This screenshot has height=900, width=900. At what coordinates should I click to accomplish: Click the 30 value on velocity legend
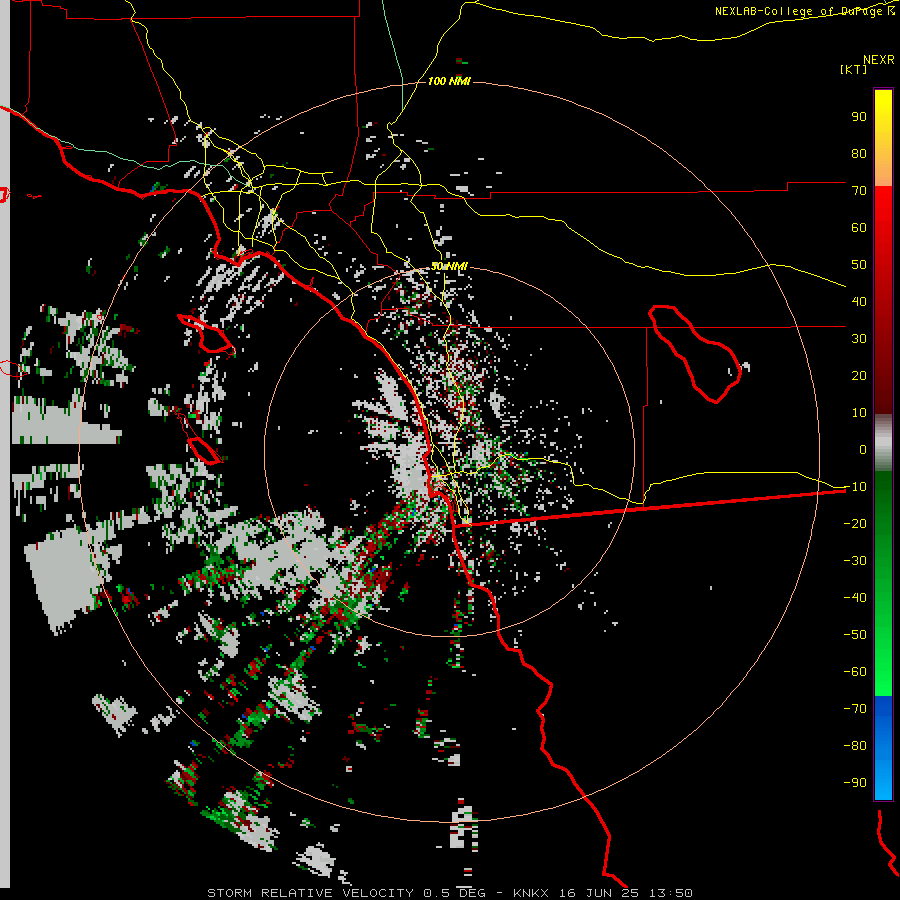point(859,339)
